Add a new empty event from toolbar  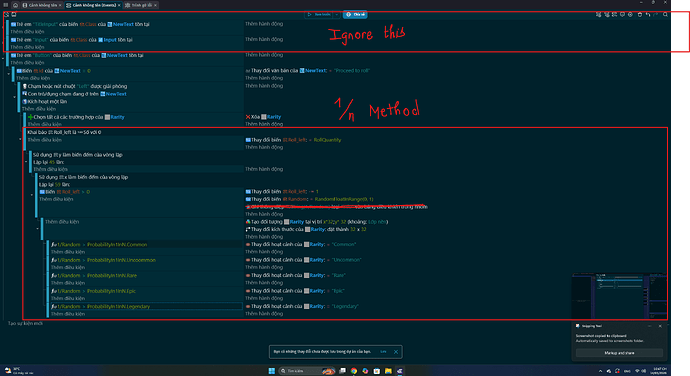[x=598, y=15]
